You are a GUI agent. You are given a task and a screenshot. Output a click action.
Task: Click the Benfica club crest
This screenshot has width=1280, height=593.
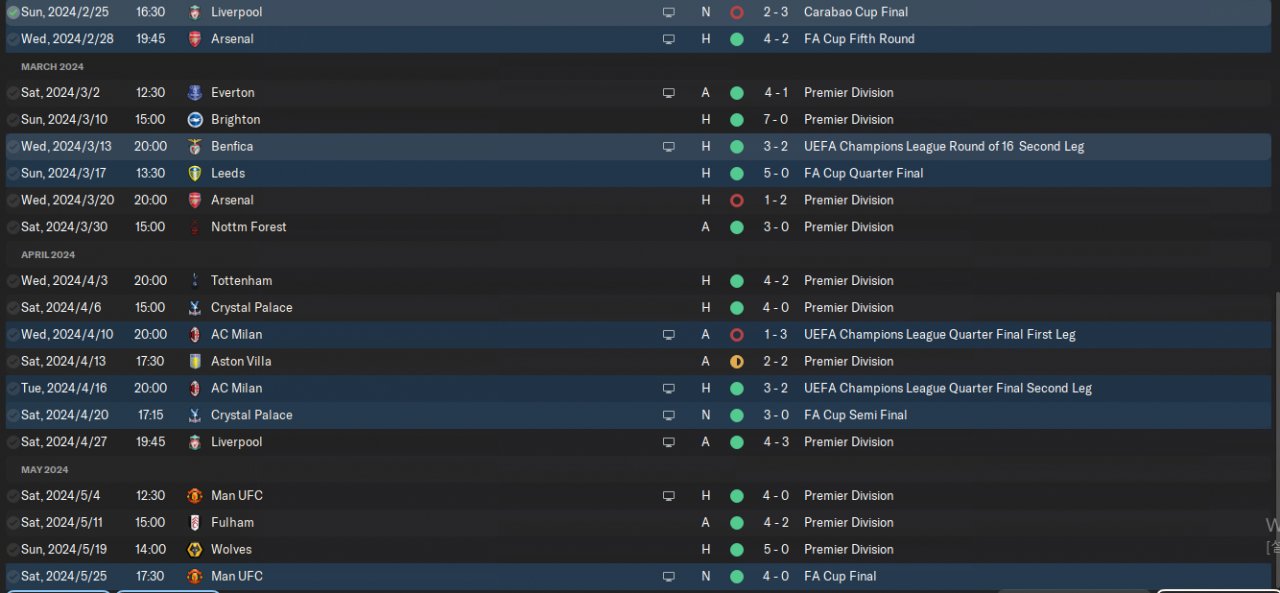194,147
